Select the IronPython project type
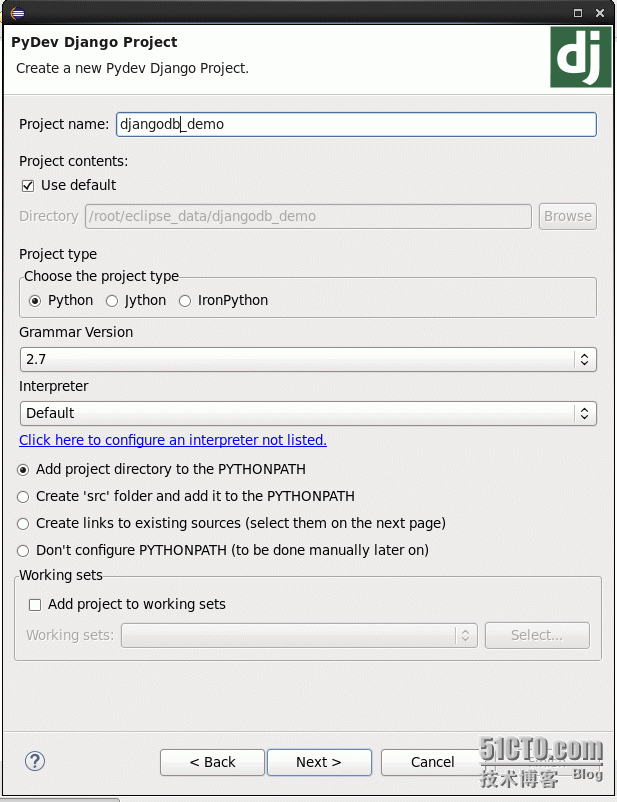This screenshot has height=802, width=617. (185, 301)
